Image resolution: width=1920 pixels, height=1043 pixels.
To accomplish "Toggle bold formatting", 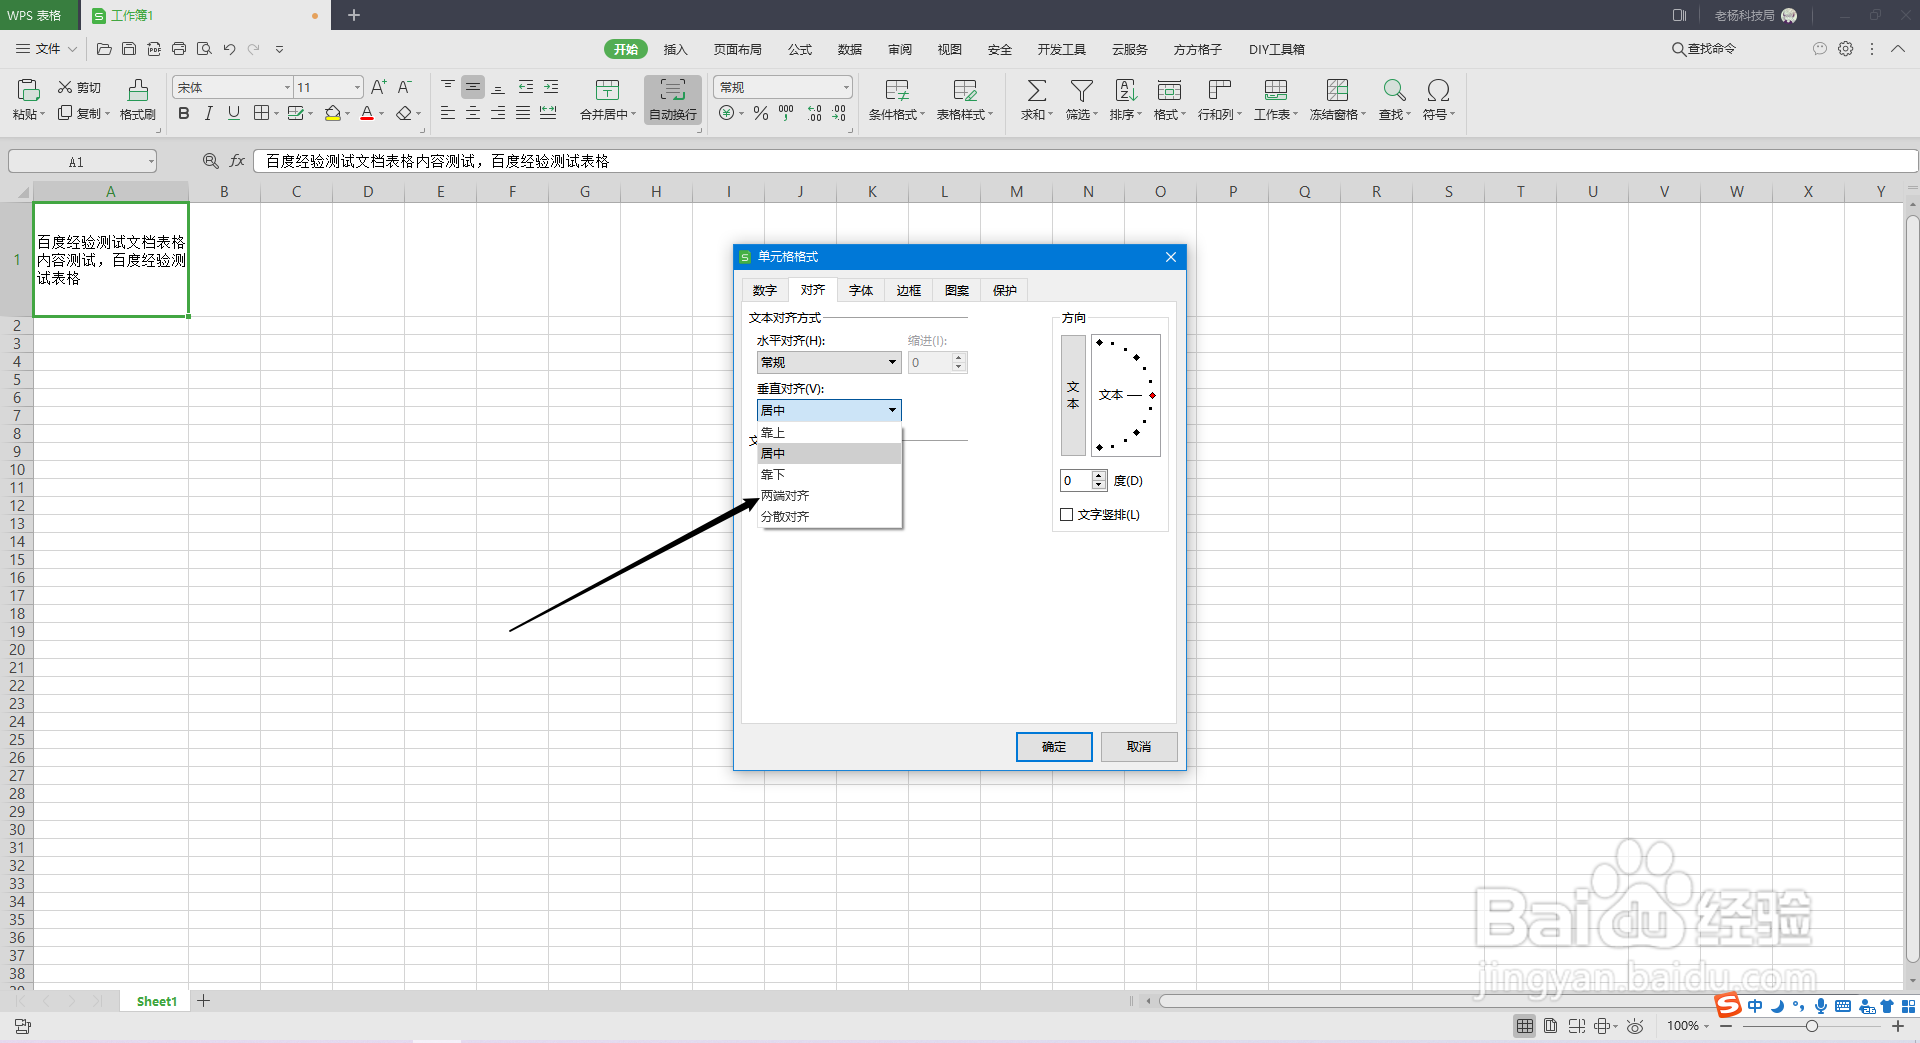I will click(x=184, y=113).
